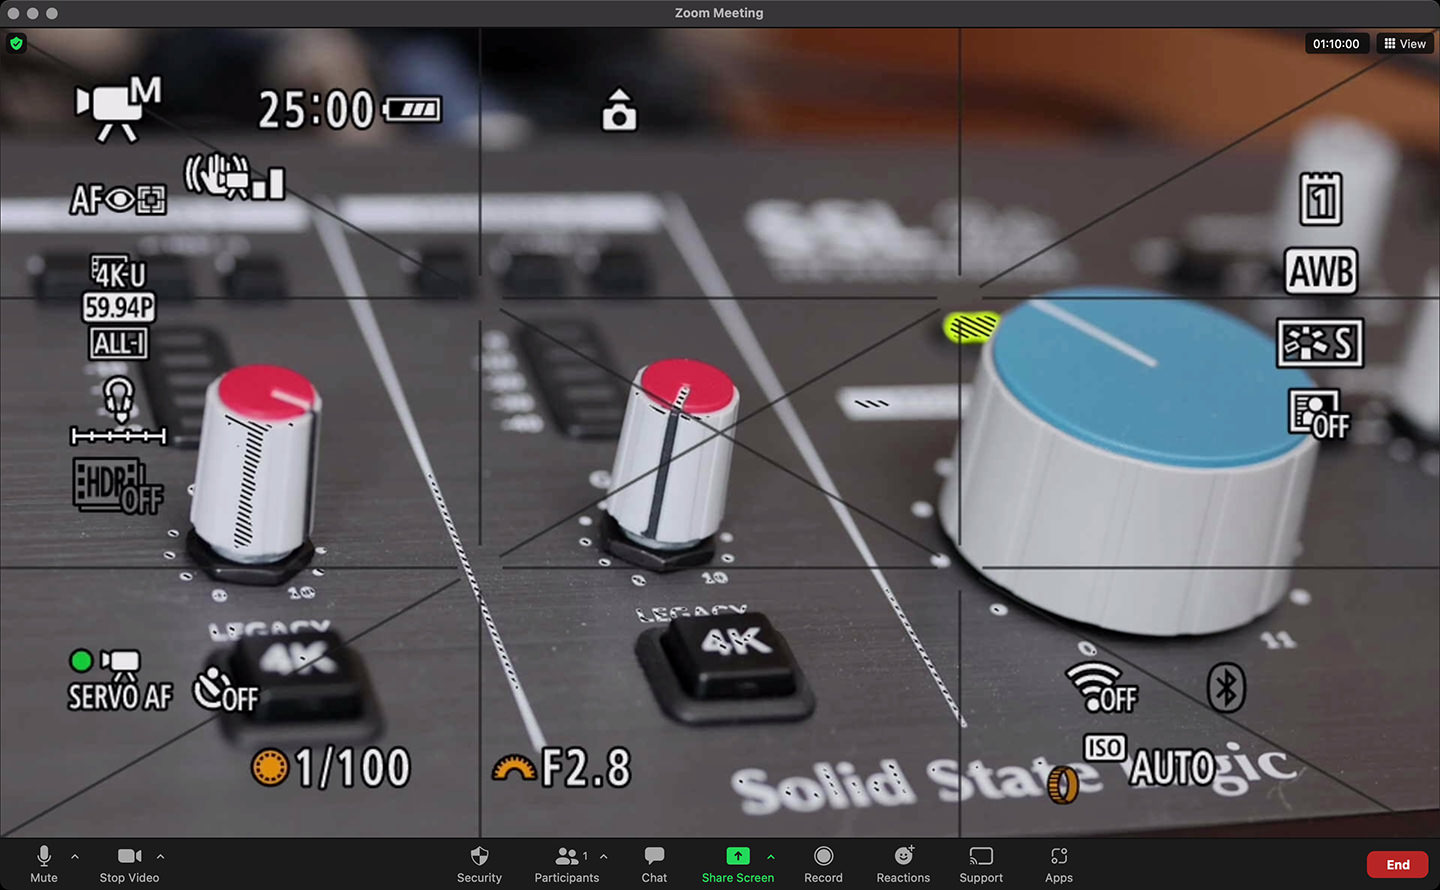Click the AWB white balance indicator
This screenshot has width=1440, height=890.
(1321, 272)
